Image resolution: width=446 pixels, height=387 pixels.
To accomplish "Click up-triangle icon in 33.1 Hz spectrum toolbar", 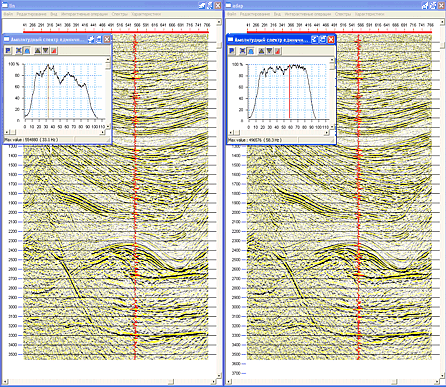I will tap(38, 50).
